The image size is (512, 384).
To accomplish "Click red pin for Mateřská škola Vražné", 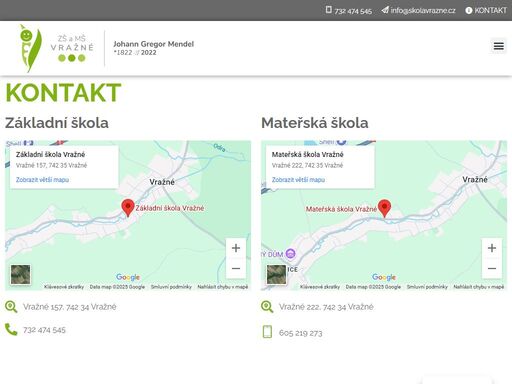I will (384, 208).
